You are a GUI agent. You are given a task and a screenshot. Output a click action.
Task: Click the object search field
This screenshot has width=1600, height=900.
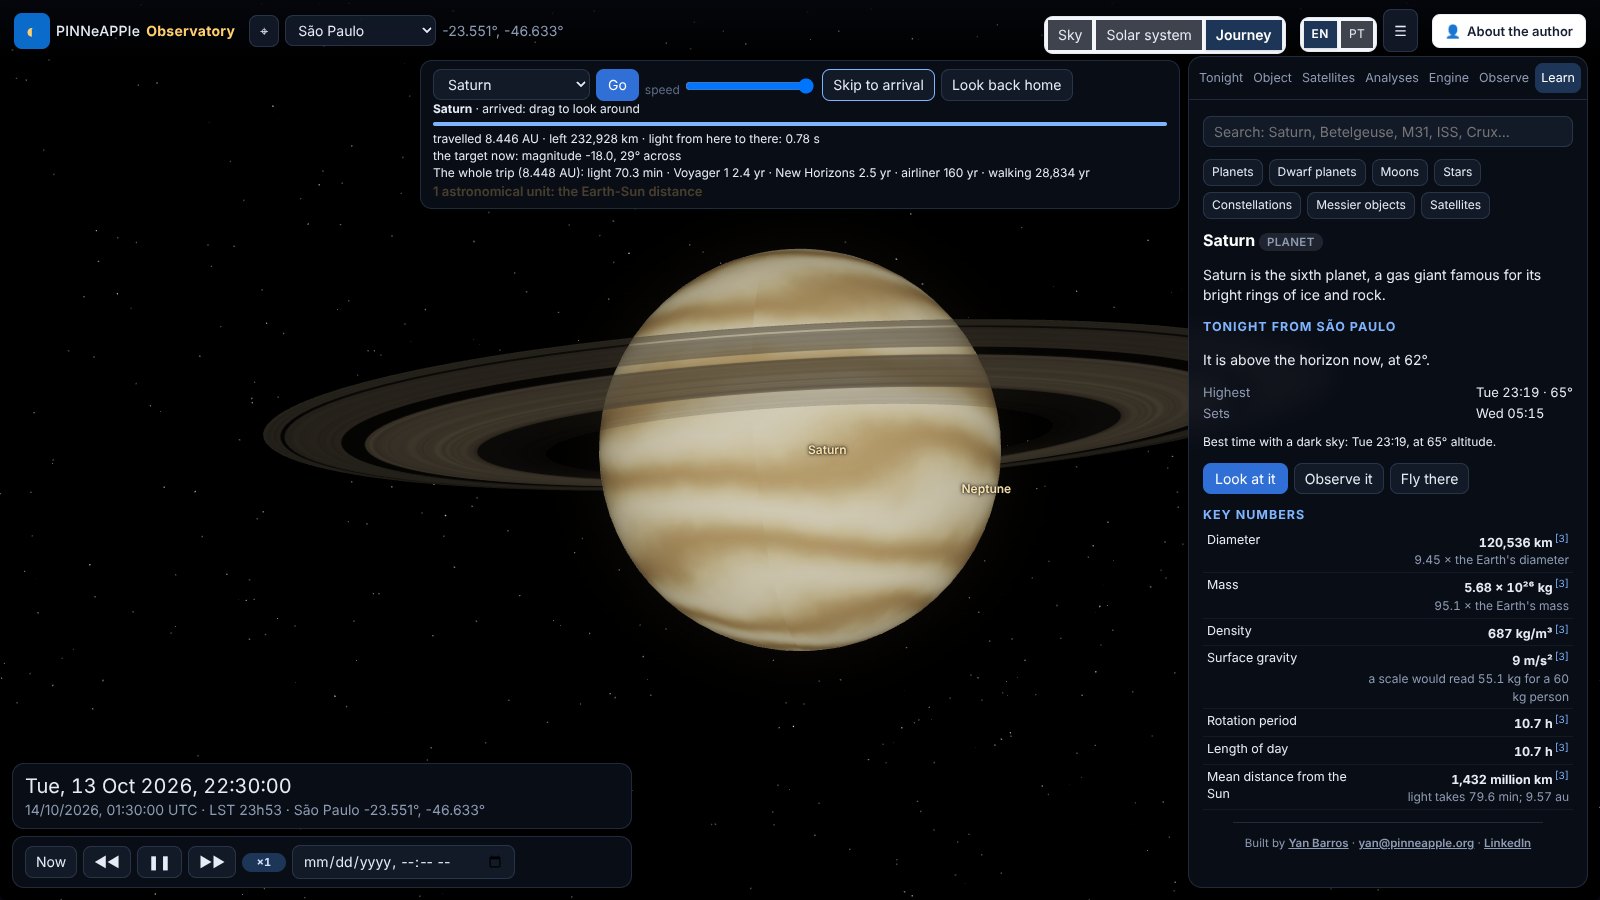pos(1387,132)
